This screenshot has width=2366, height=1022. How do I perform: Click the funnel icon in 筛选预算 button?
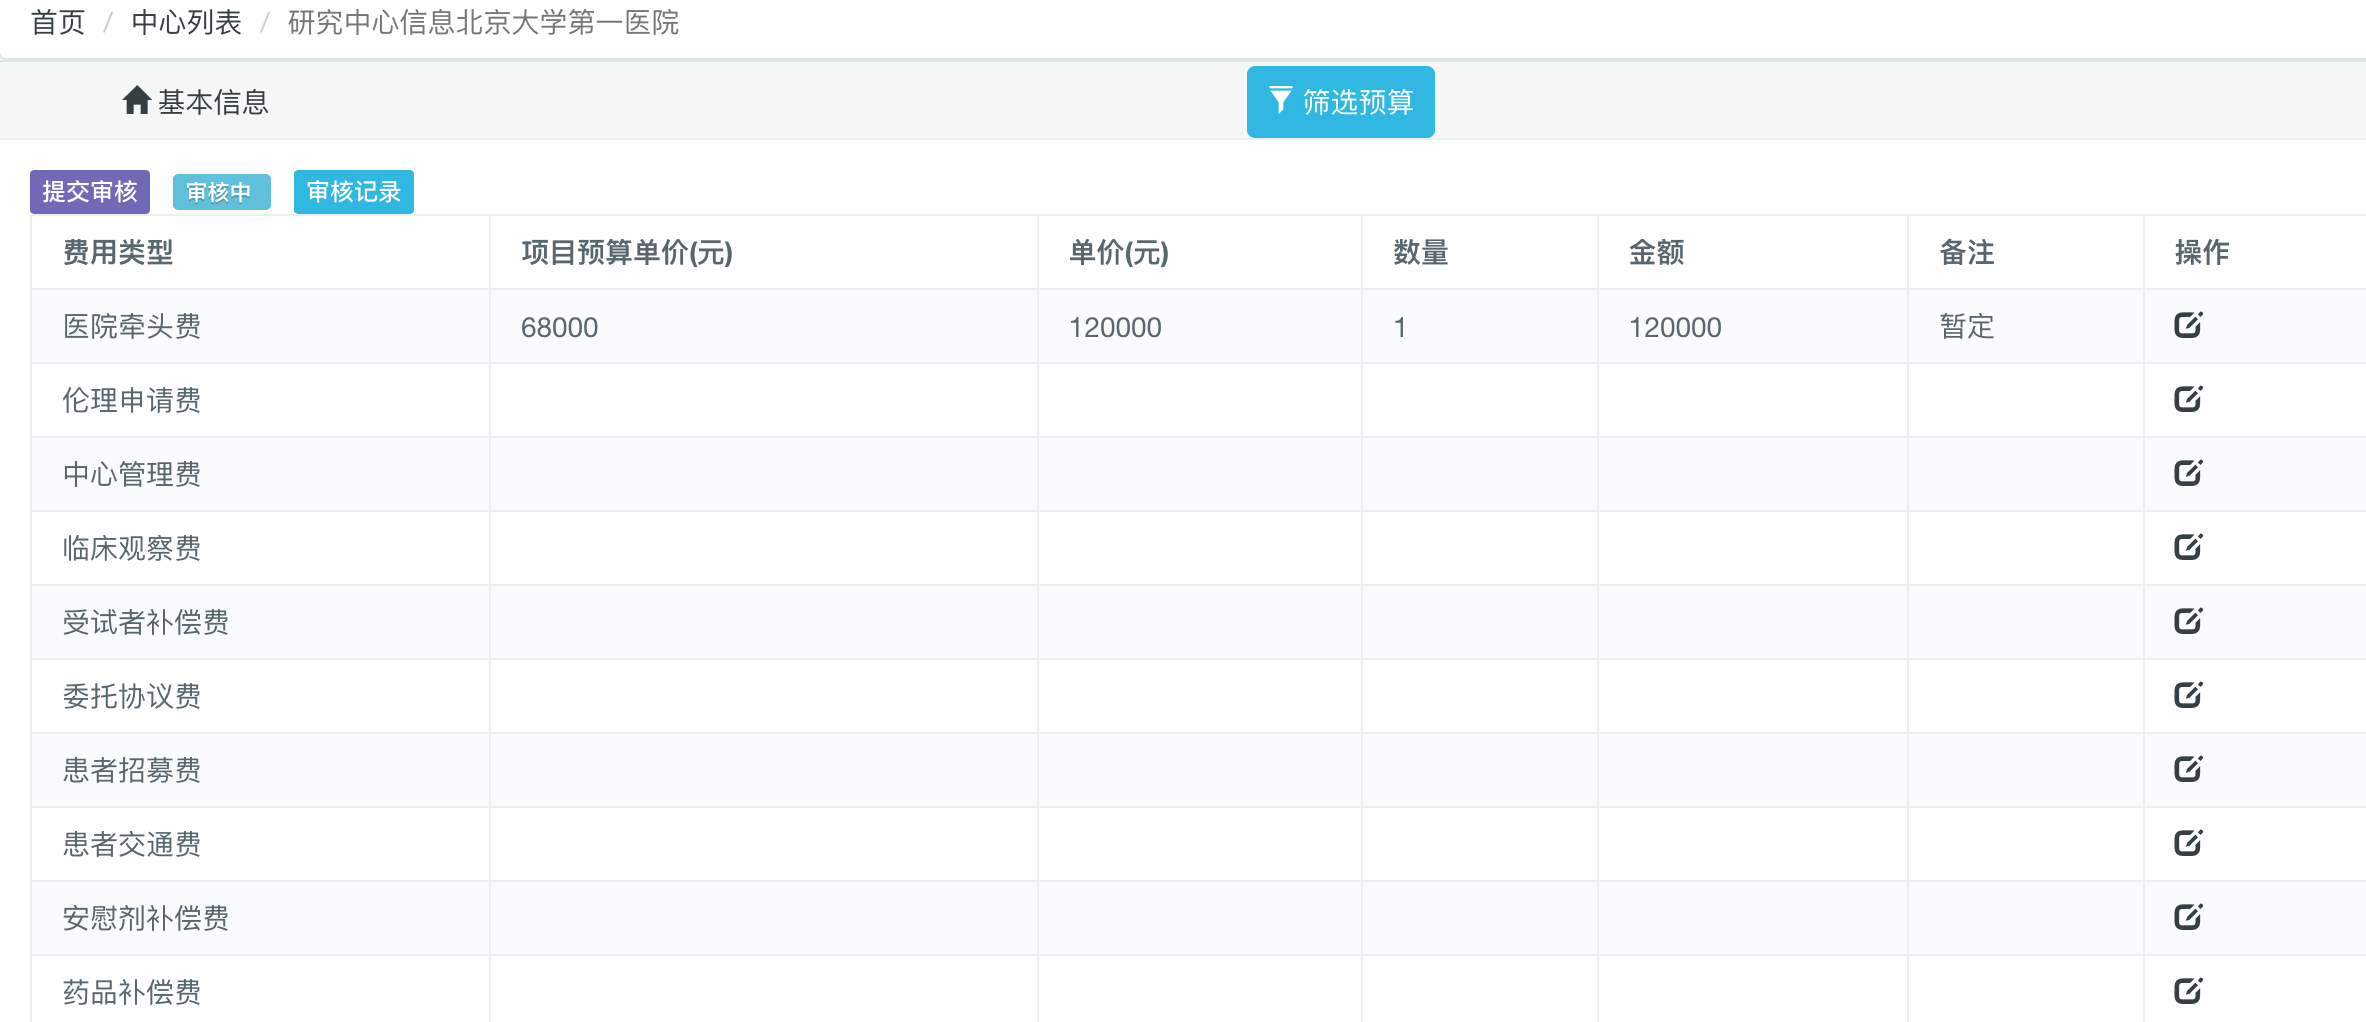point(1280,100)
